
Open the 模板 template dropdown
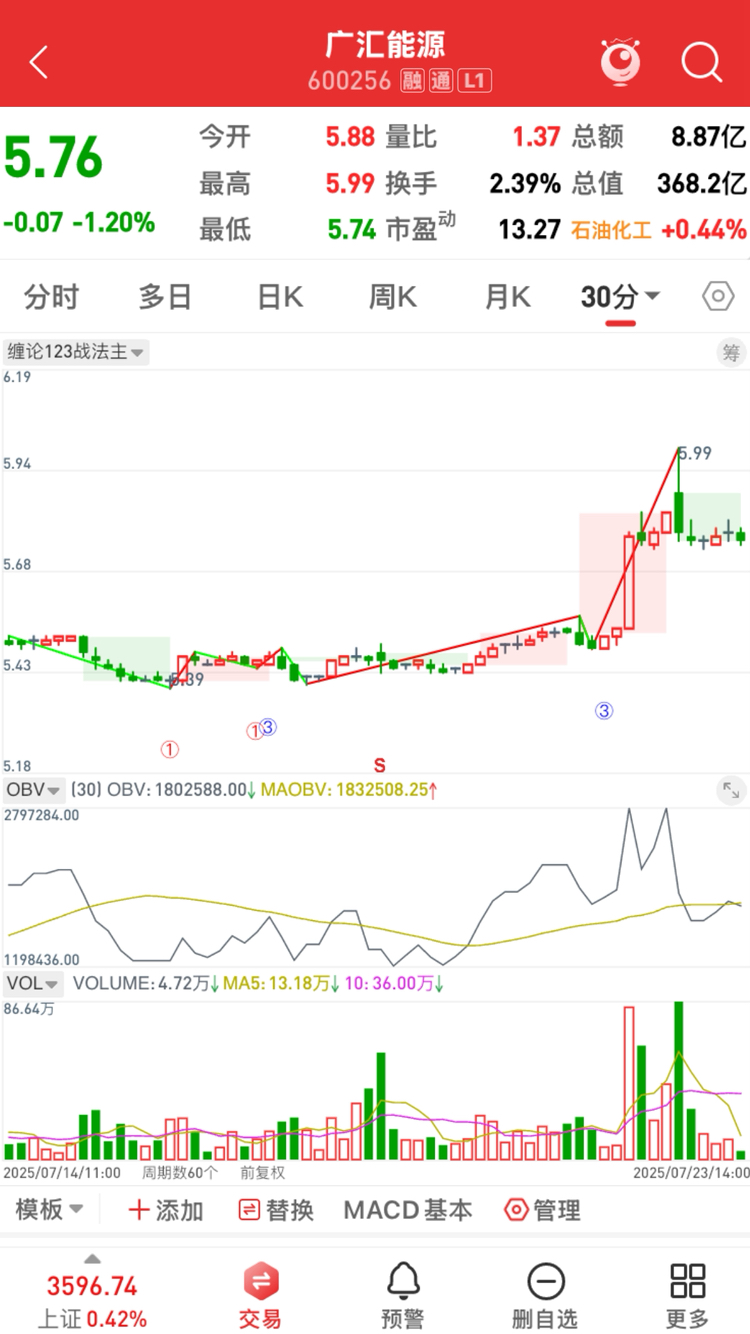click(x=49, y=1210)
